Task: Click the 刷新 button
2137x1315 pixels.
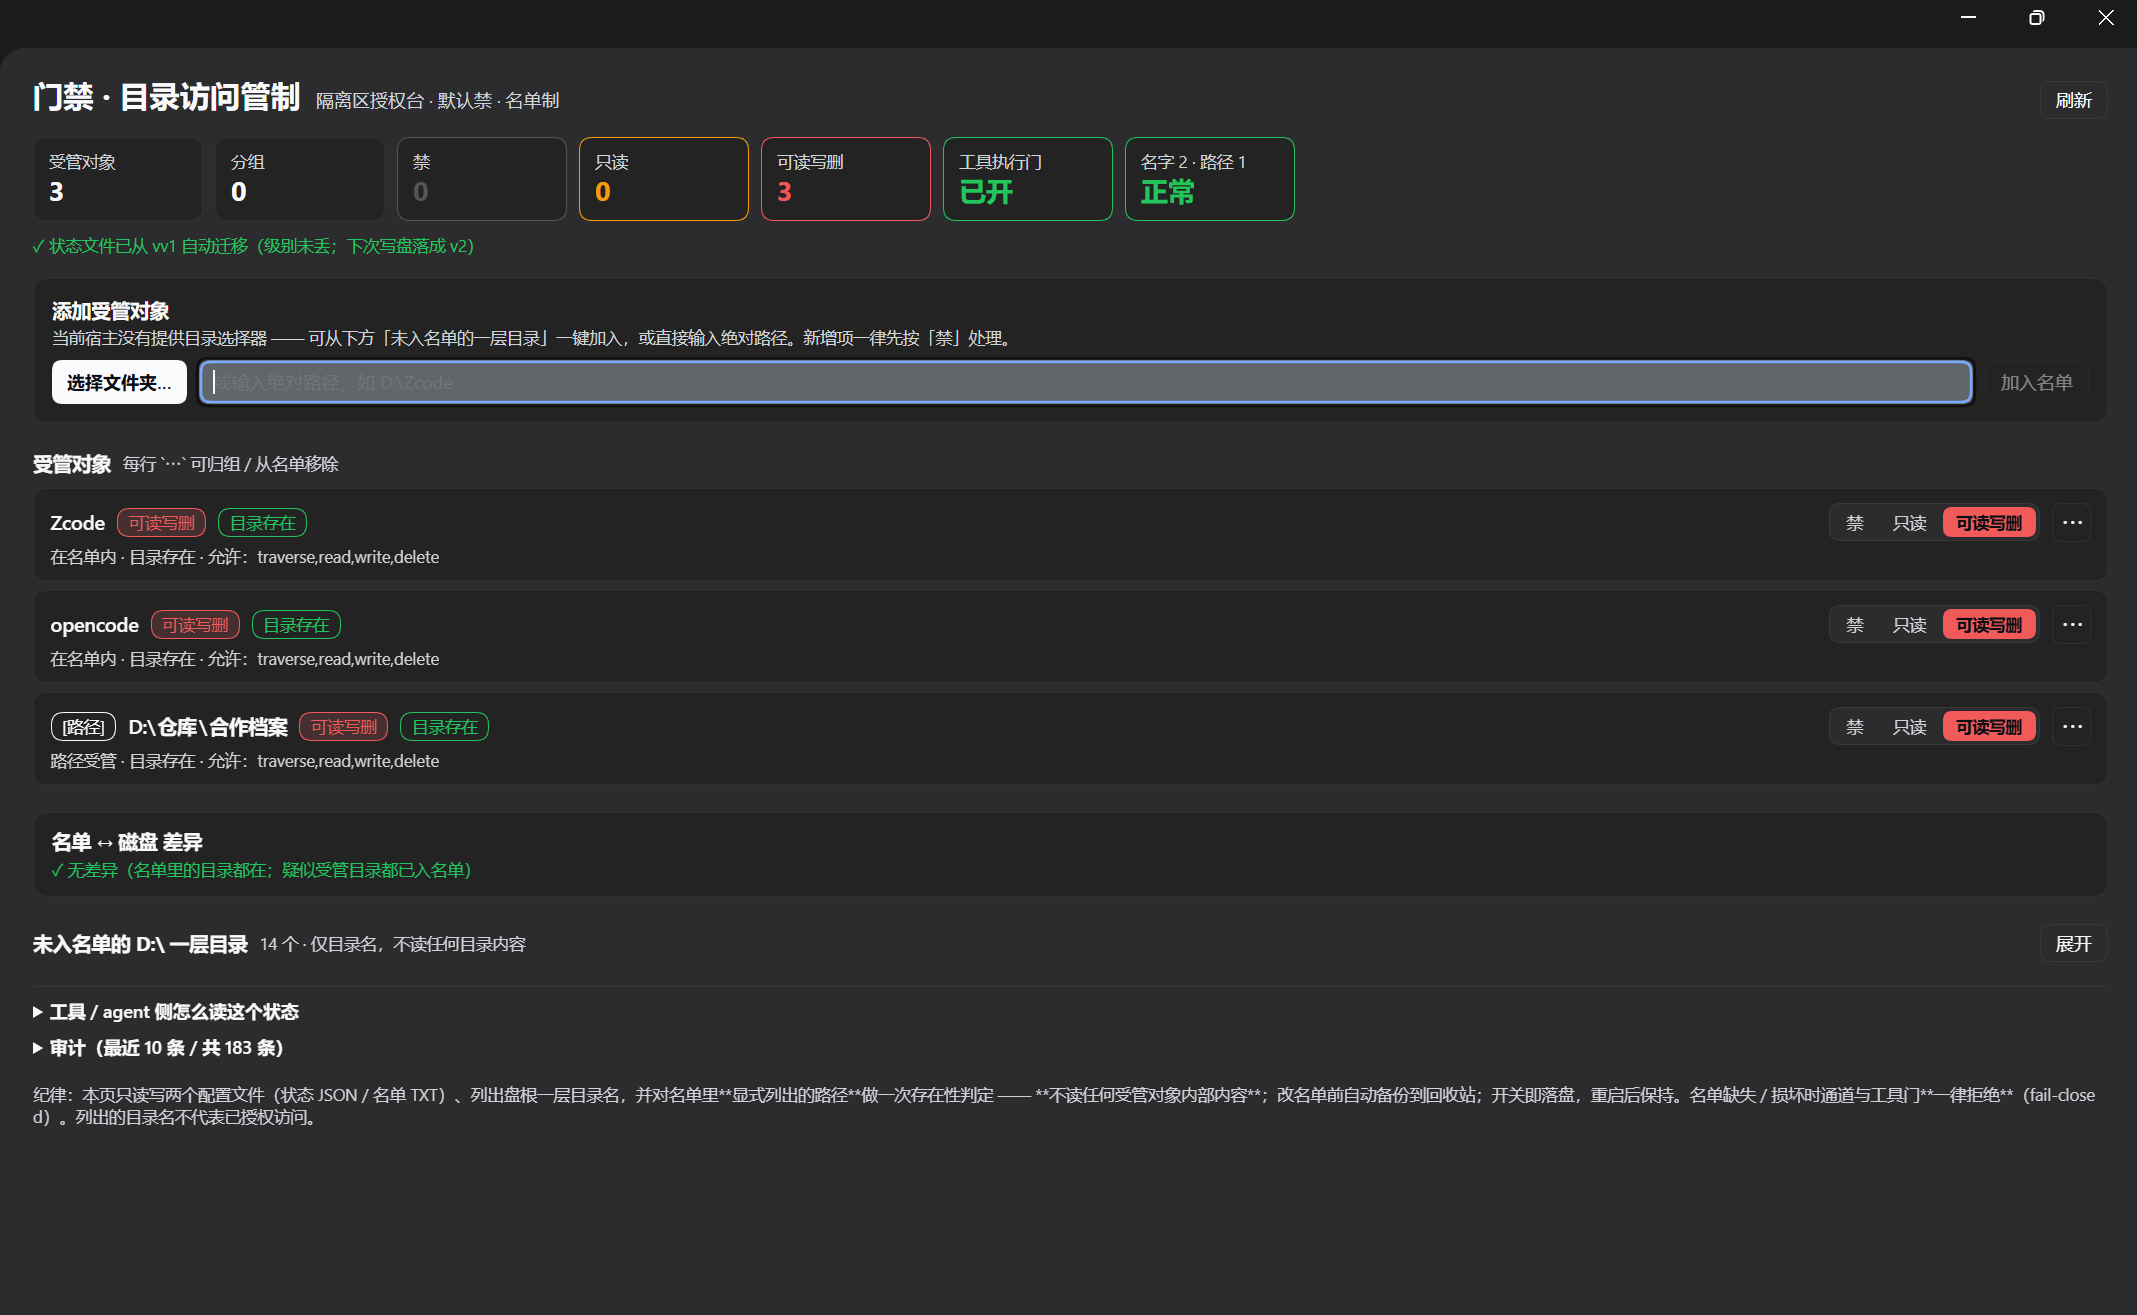Action: pyautogui.click(x=2073, y=100)
